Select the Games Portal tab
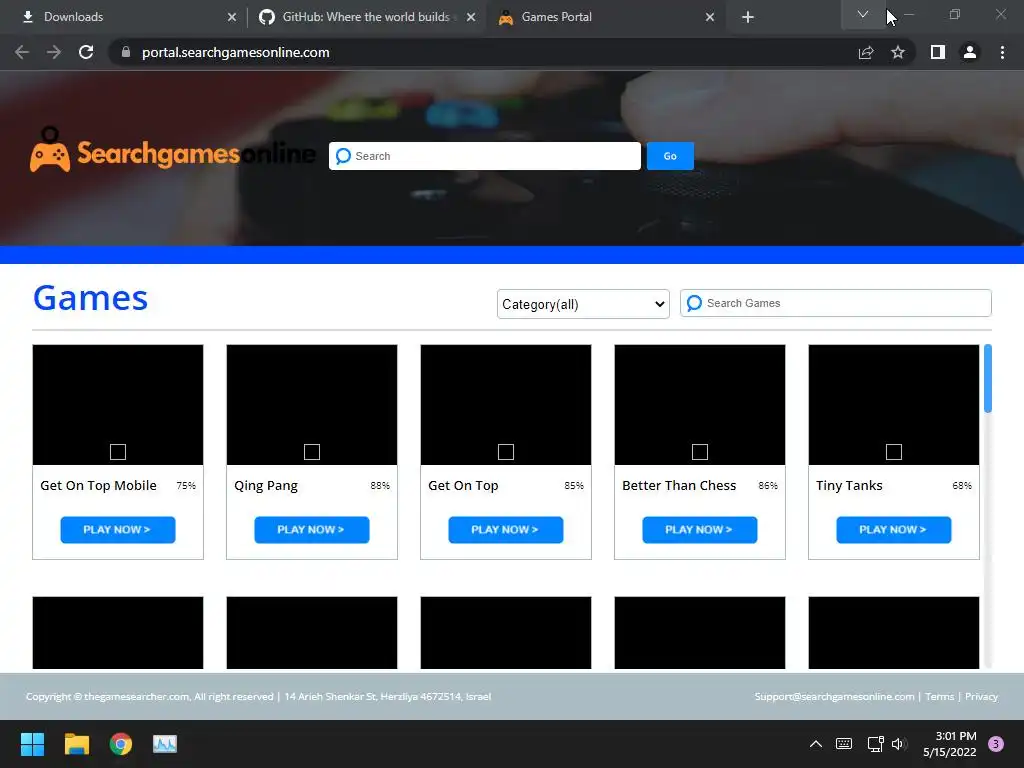The image size is (1024, 768). [x=606, y=17]
